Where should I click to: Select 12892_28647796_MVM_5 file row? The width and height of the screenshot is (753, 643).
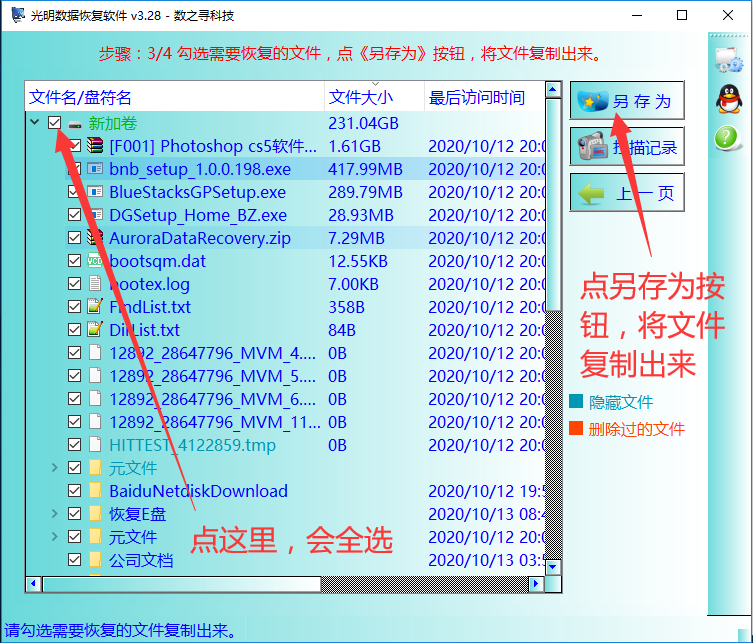click(305, 376)
